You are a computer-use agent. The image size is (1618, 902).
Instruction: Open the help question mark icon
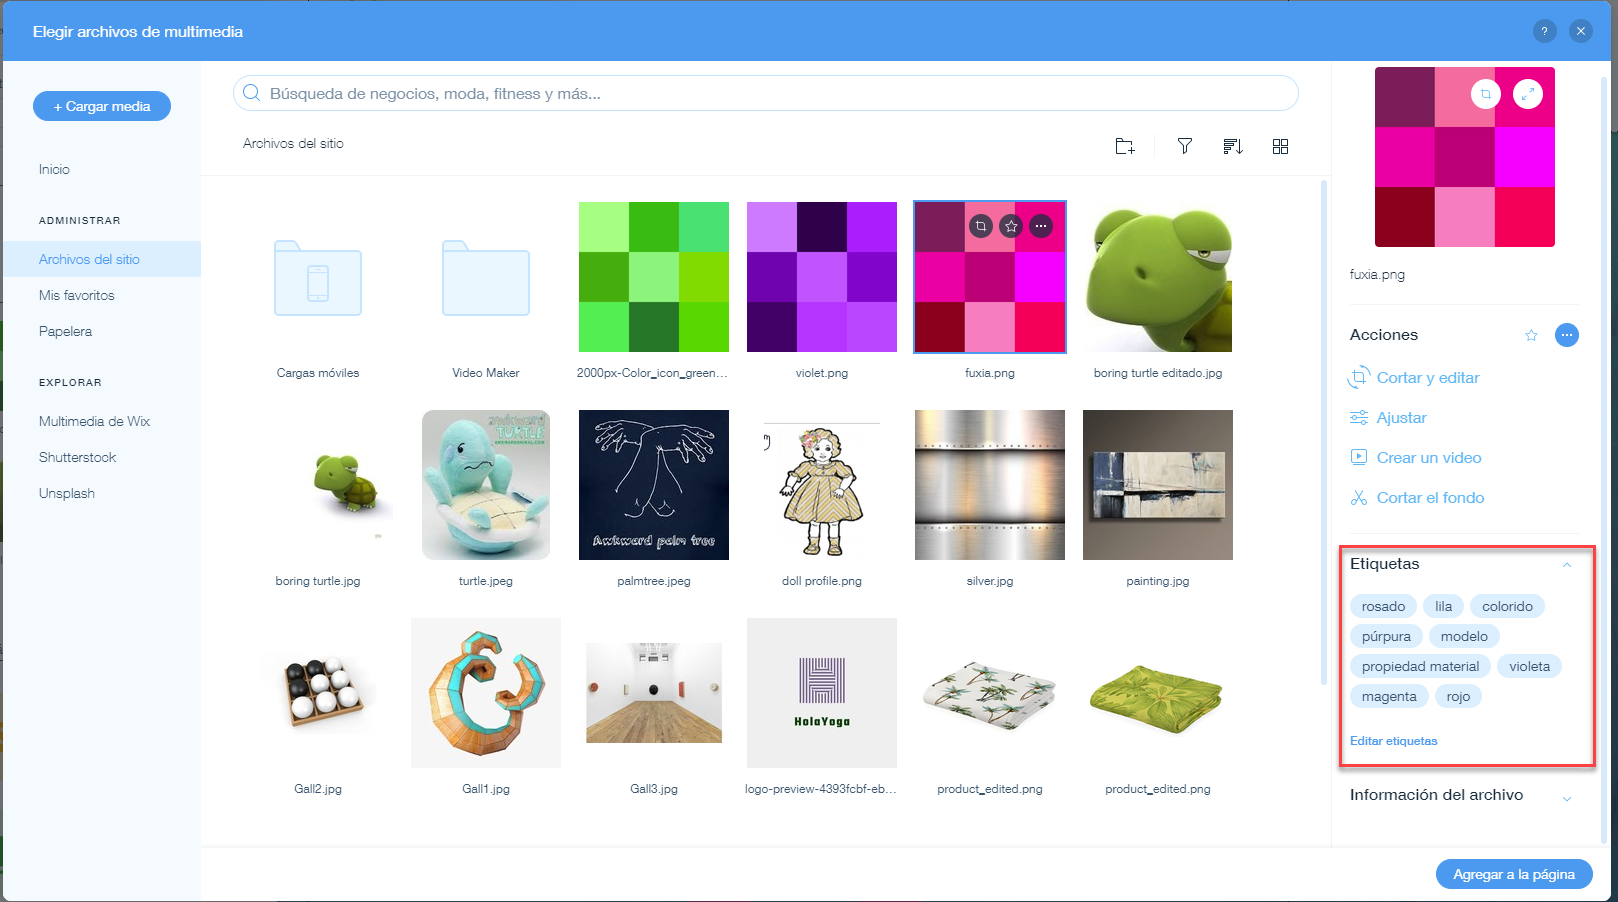pyautogui.click(x=1544, y=31)
